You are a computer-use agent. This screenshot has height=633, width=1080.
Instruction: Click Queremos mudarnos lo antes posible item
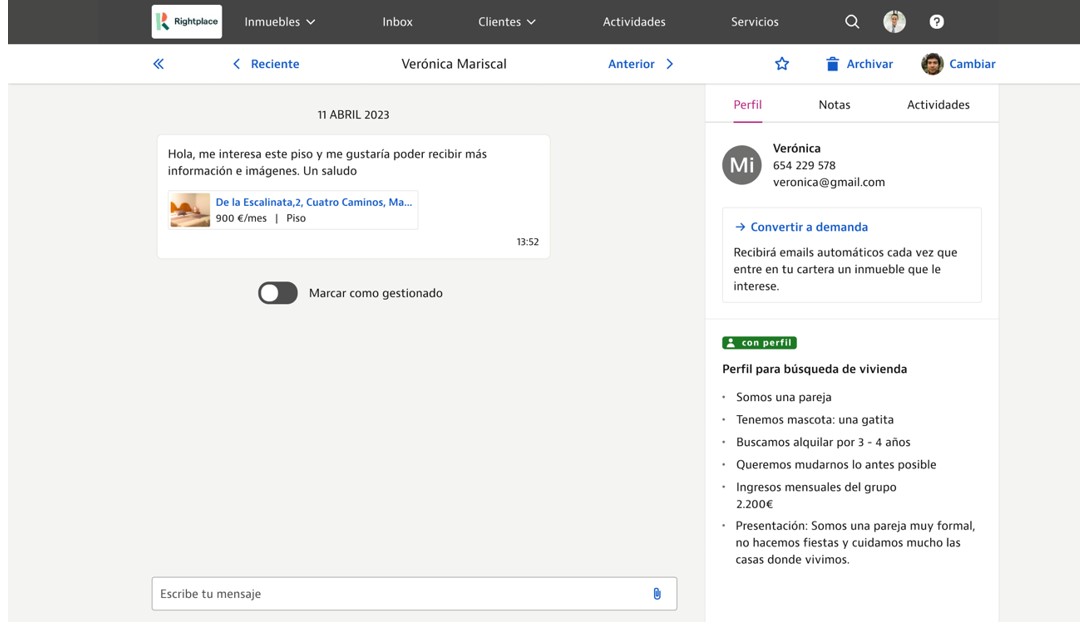[x=835, y=464]
